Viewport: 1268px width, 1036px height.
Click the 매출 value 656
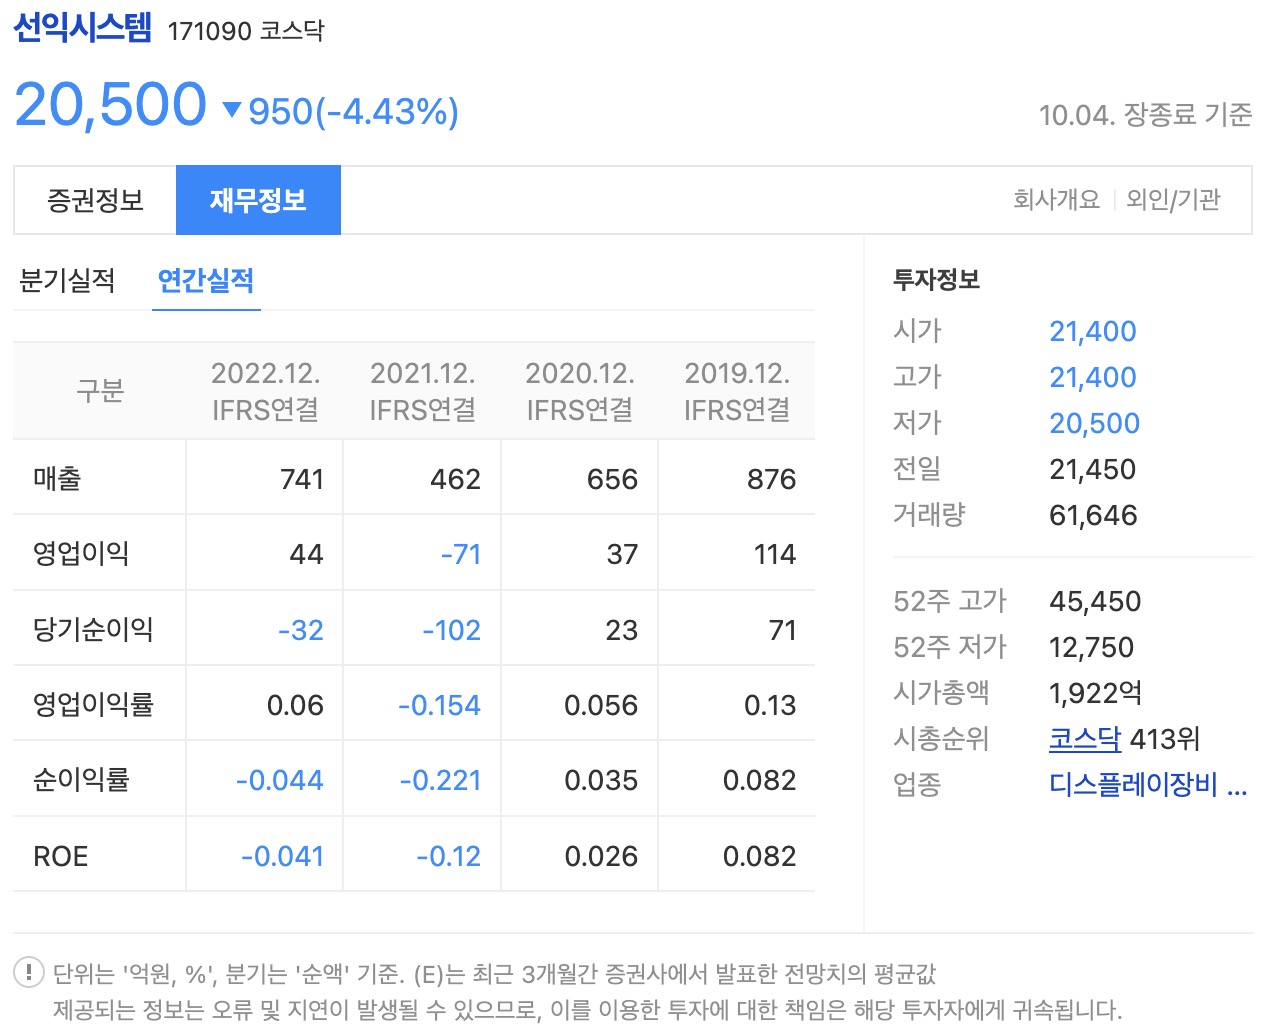point(612,479)
